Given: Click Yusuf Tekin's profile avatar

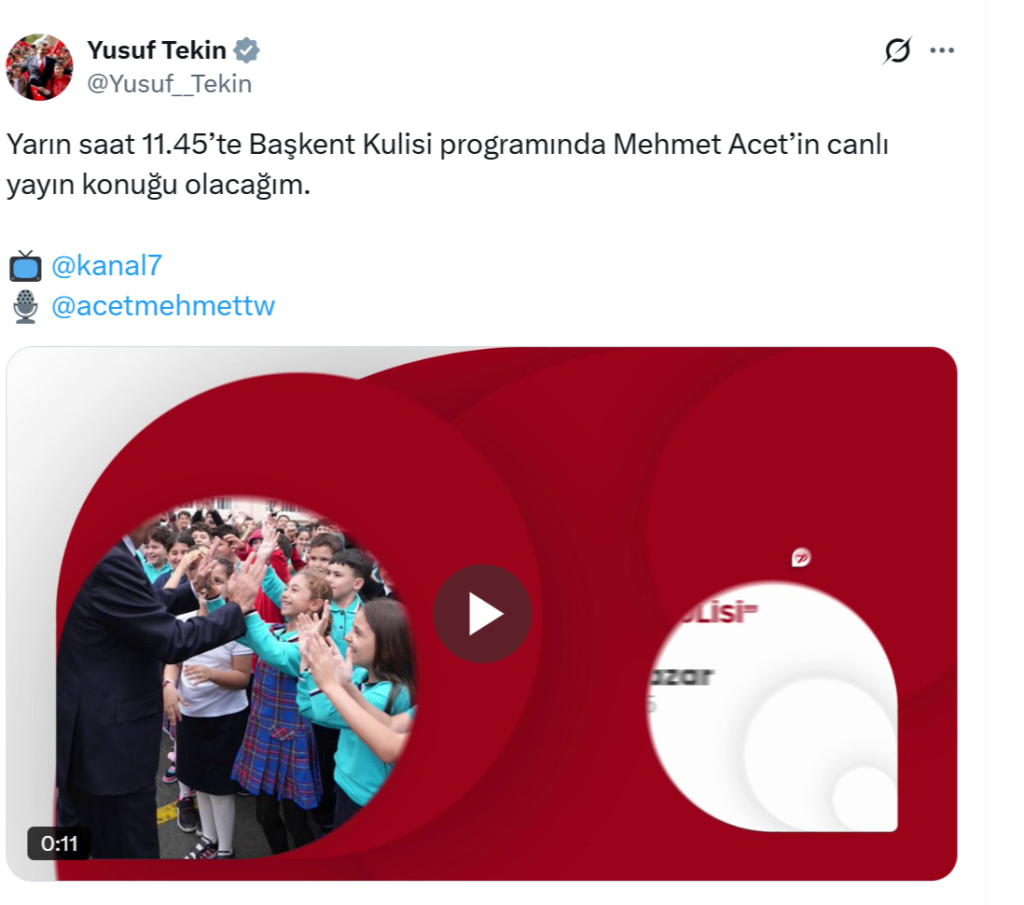Looking at the screenshot, I should pos(40,67).
